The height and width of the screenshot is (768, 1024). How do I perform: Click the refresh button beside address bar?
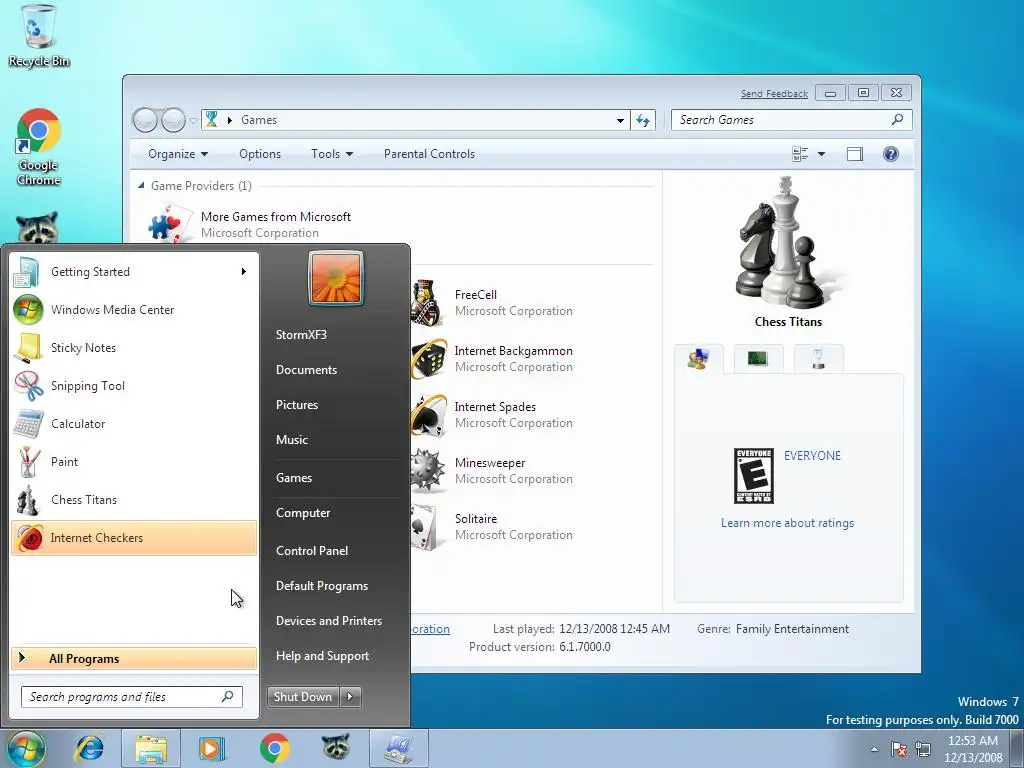click(643, 120)
